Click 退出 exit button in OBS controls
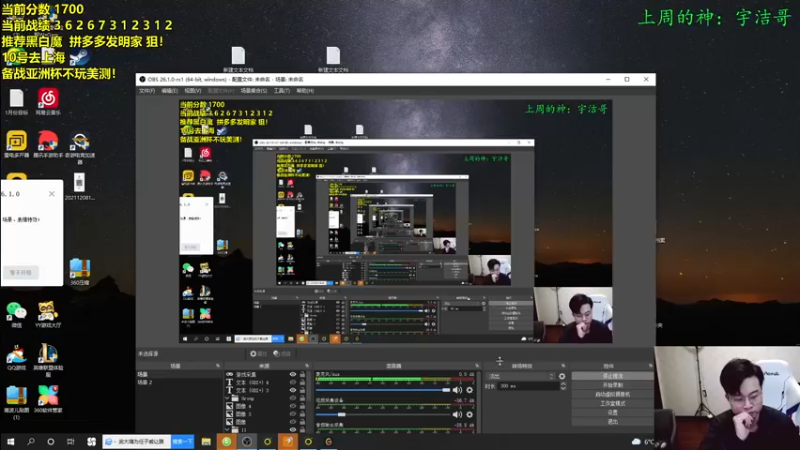 click(612, 421)
